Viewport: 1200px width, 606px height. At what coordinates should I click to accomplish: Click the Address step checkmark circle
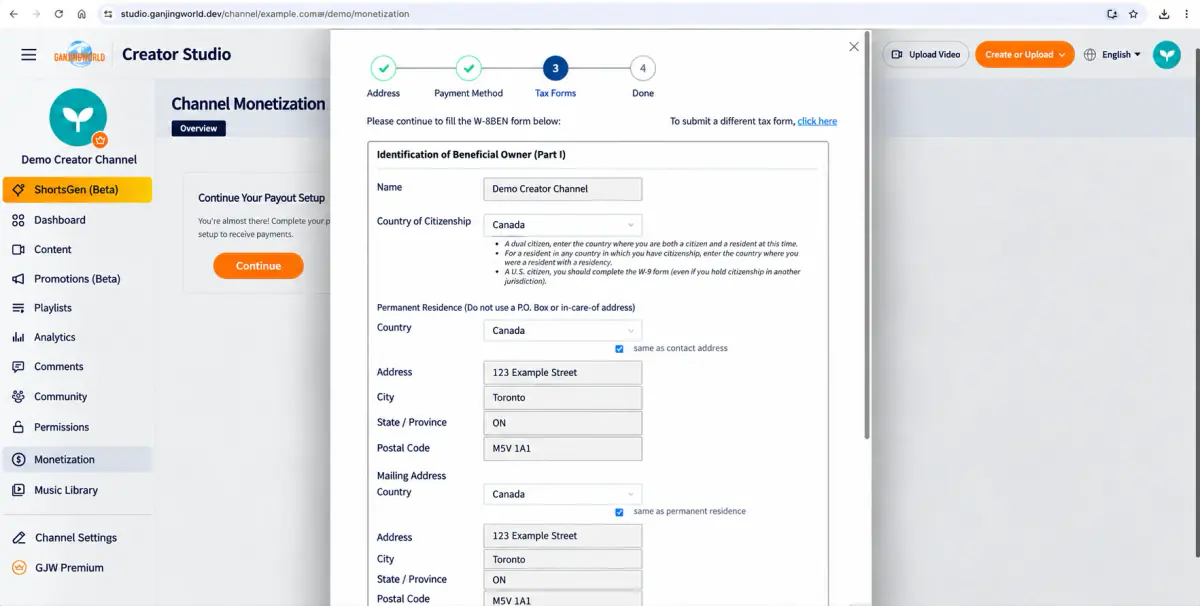pyautogui.click(x=383, y=68)
